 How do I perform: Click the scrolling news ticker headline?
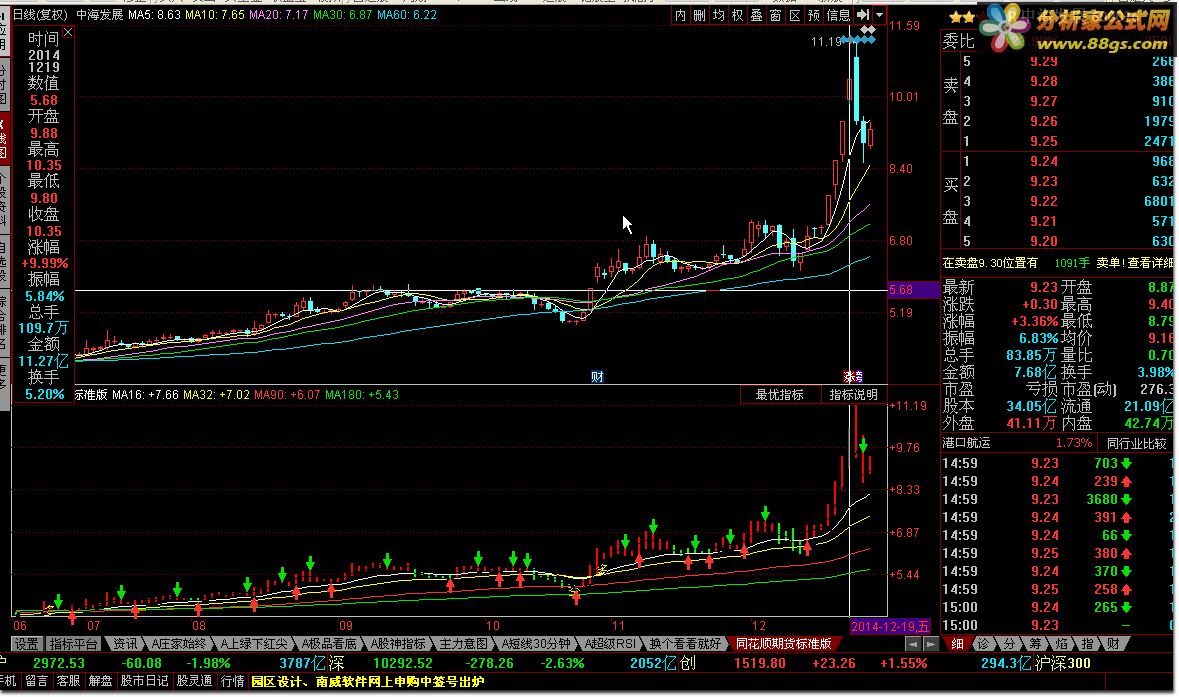368,682
